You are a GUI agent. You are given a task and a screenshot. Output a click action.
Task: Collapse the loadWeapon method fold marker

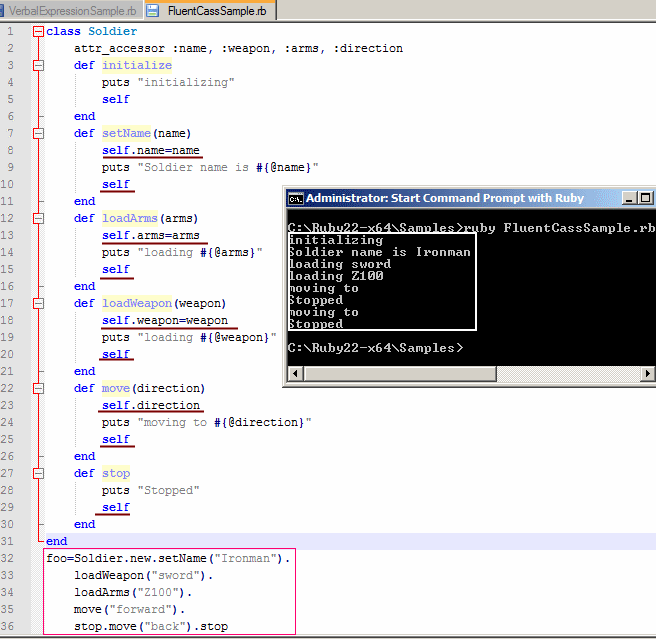click(38, 303)
